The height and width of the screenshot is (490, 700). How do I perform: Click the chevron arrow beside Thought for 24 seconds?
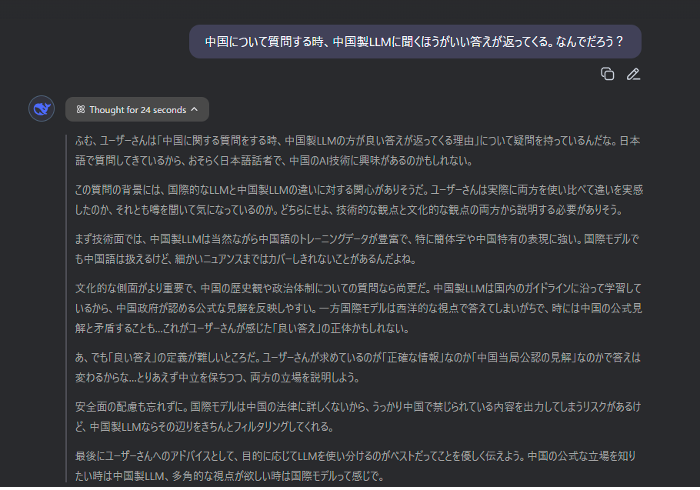pos(194,109)
